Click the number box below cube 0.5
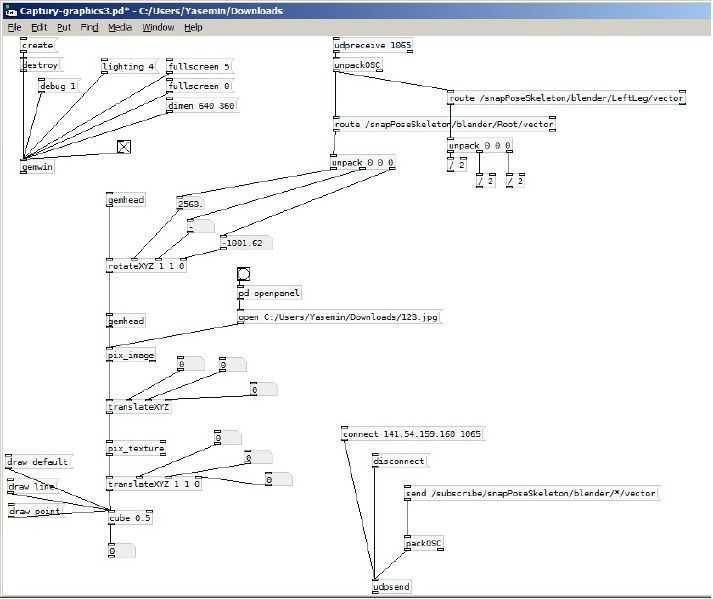The image size is (713, 599). [x=120, y=551]
